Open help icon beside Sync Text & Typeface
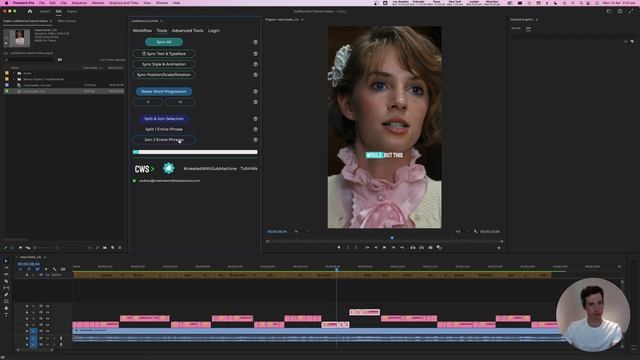Image resolution: width=640 pixels, height=360 pixels. [255, 53]
